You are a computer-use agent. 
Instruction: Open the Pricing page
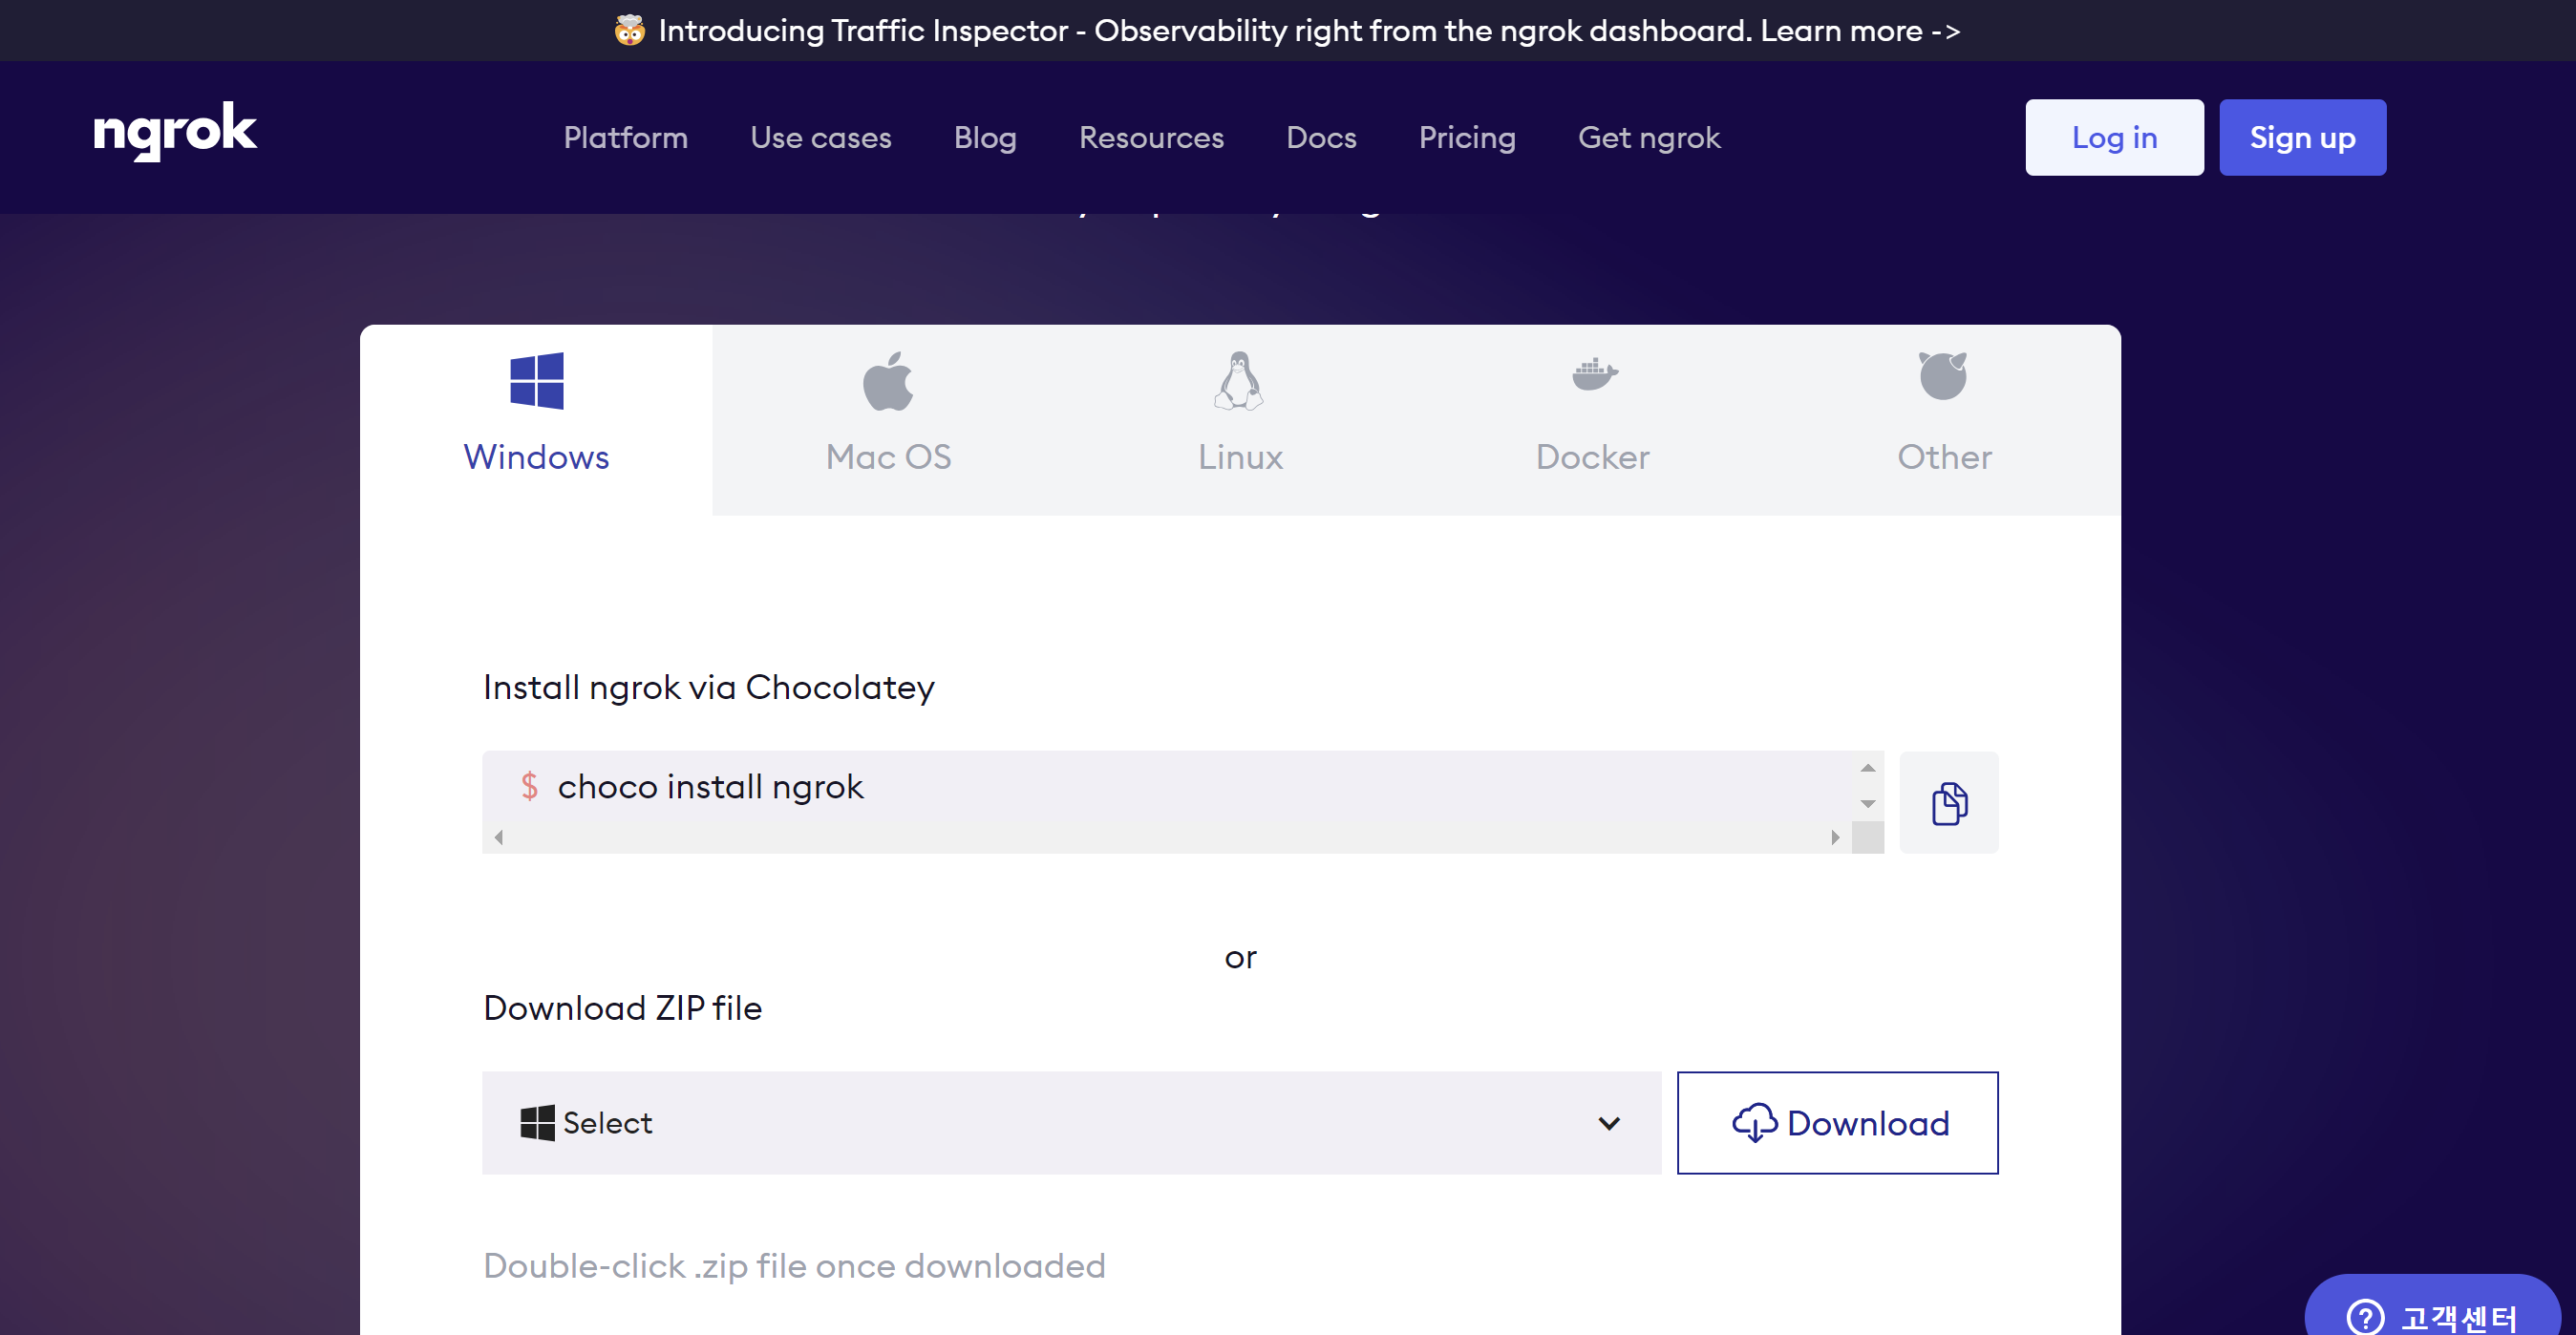coord(1467,138)
